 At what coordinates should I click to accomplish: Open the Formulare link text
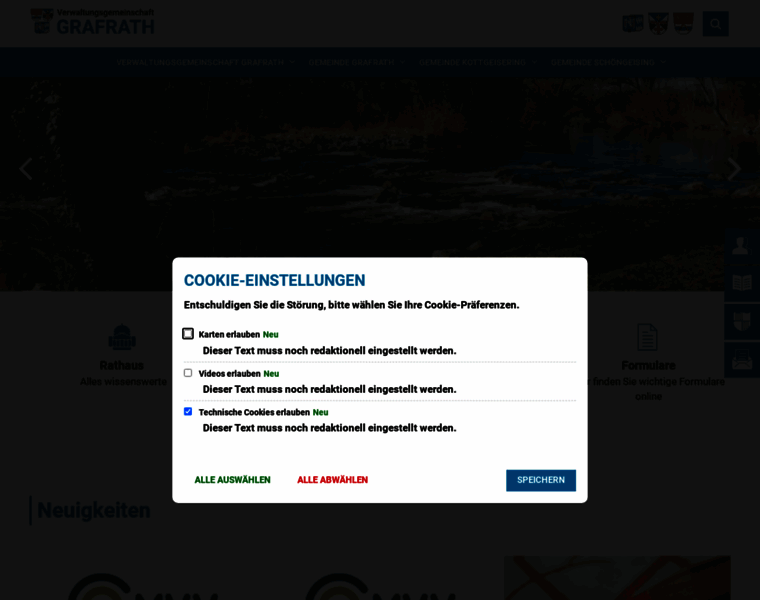point(649,365)
